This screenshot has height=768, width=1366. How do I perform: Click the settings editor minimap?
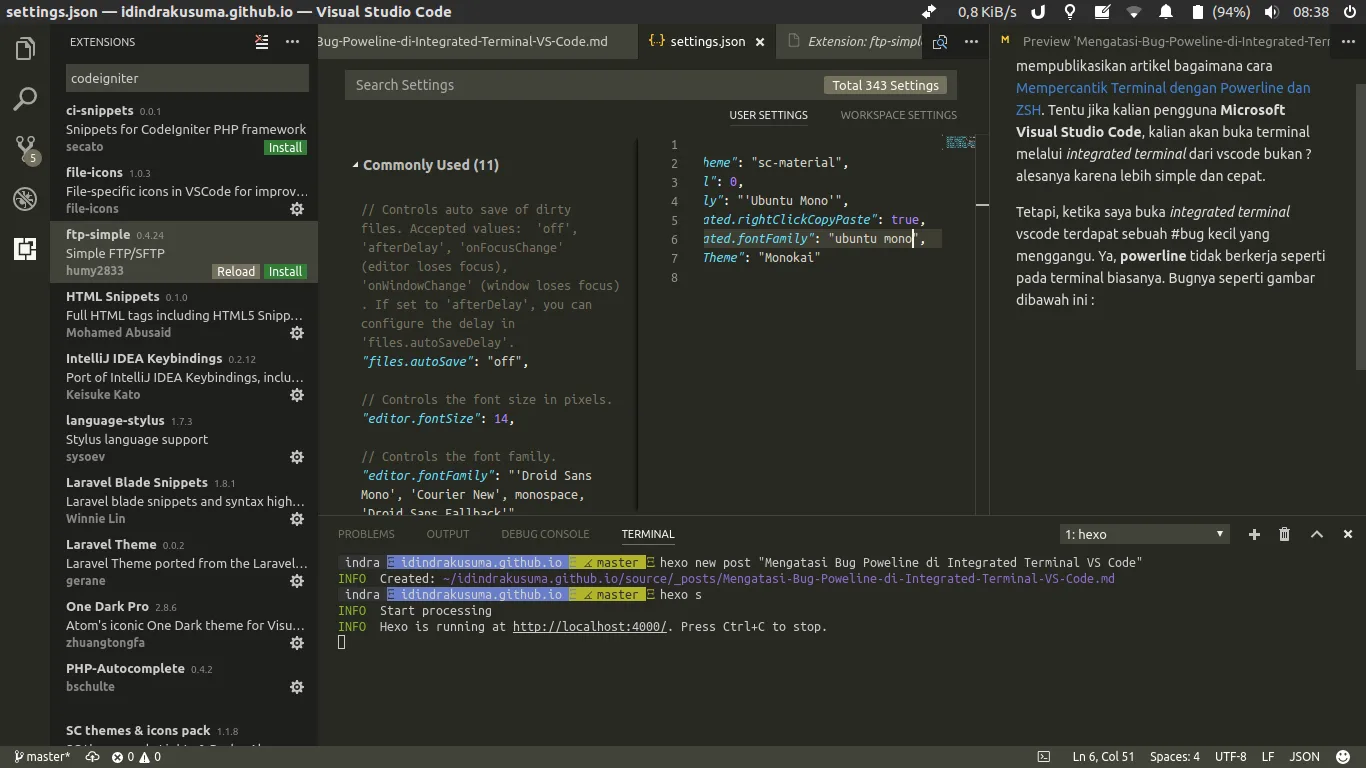coord(960,144)
